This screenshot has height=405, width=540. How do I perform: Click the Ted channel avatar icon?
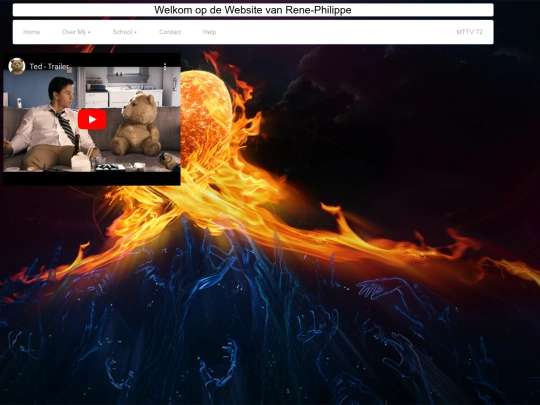coord(17,66)
